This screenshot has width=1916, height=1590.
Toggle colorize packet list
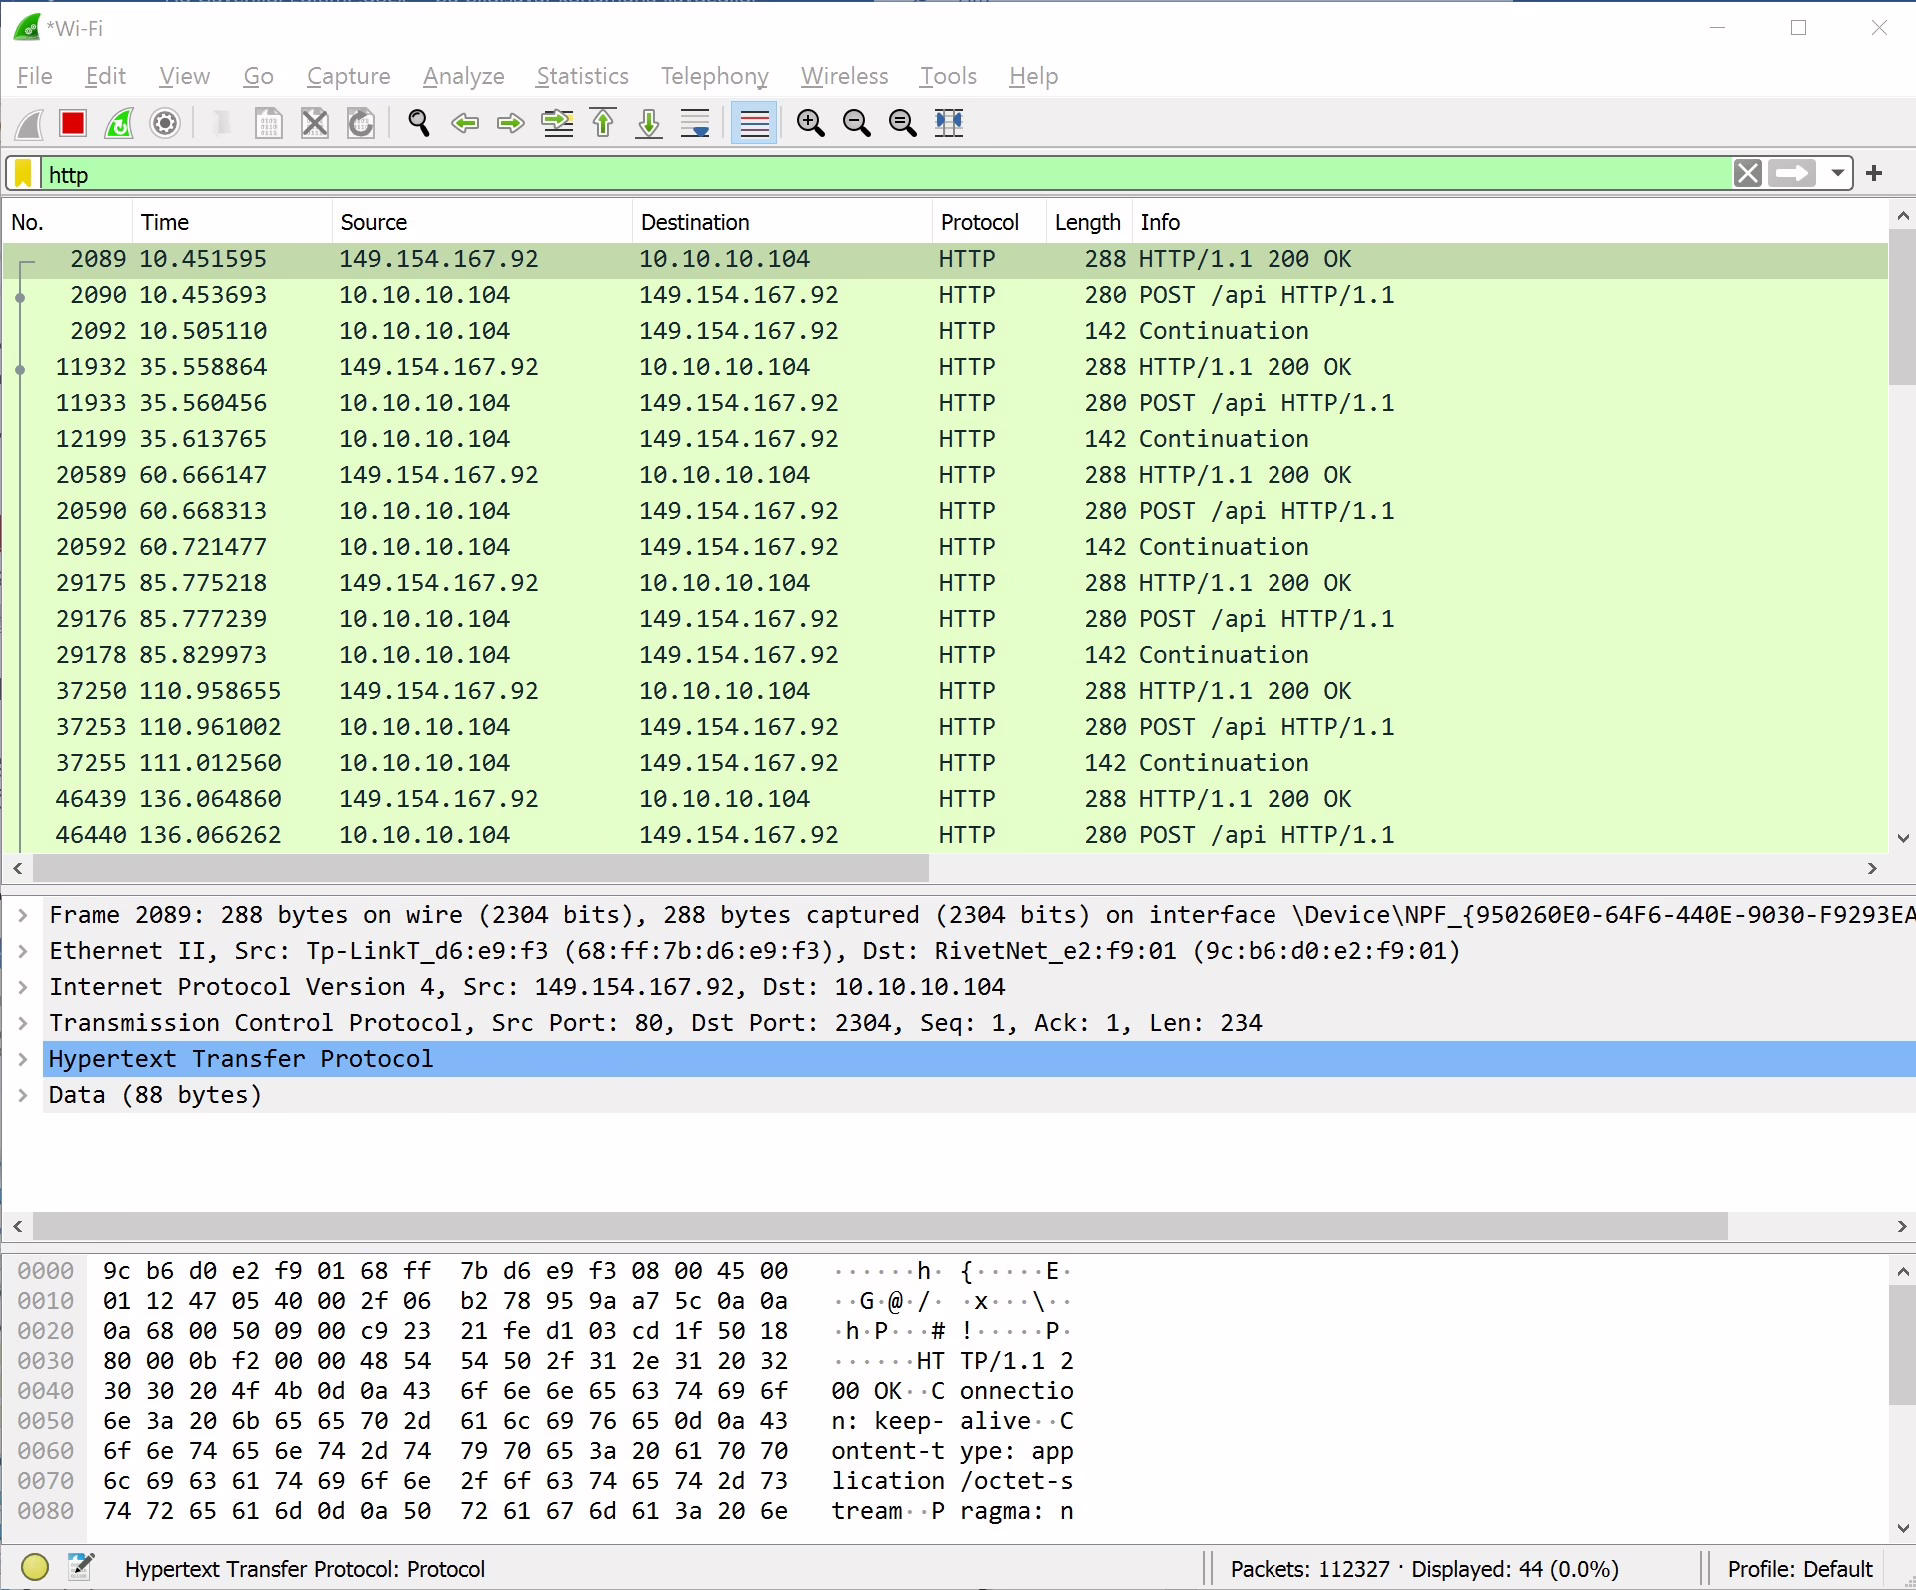click(x=754, y=123)
